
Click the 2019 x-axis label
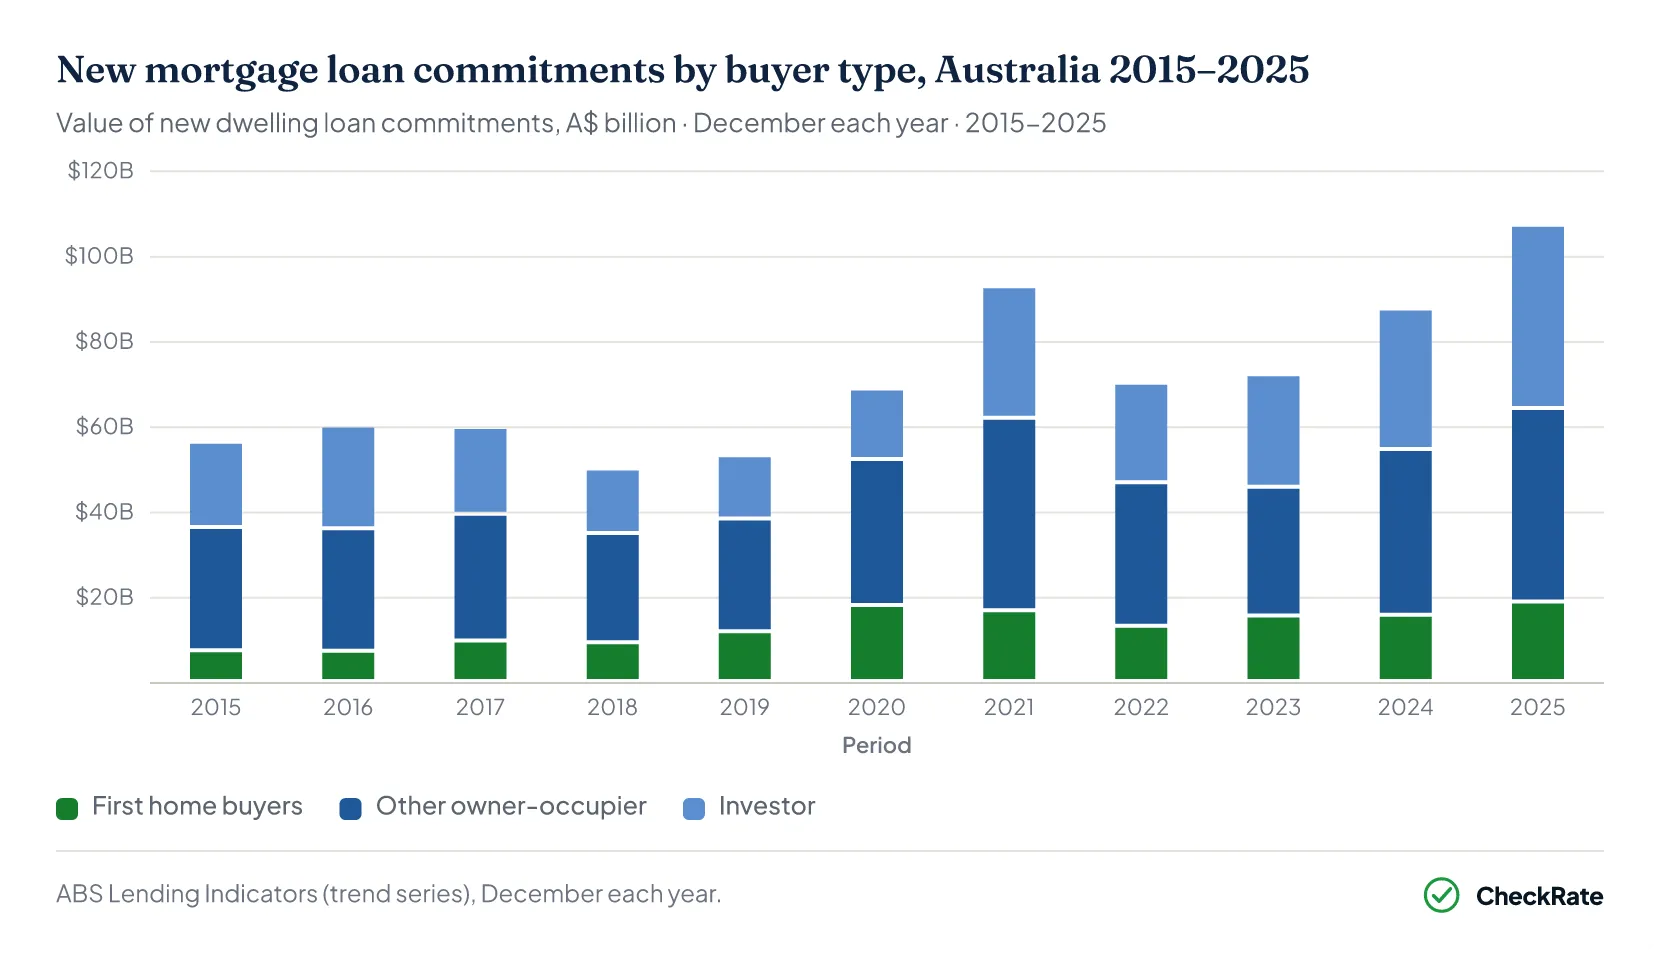745,707
